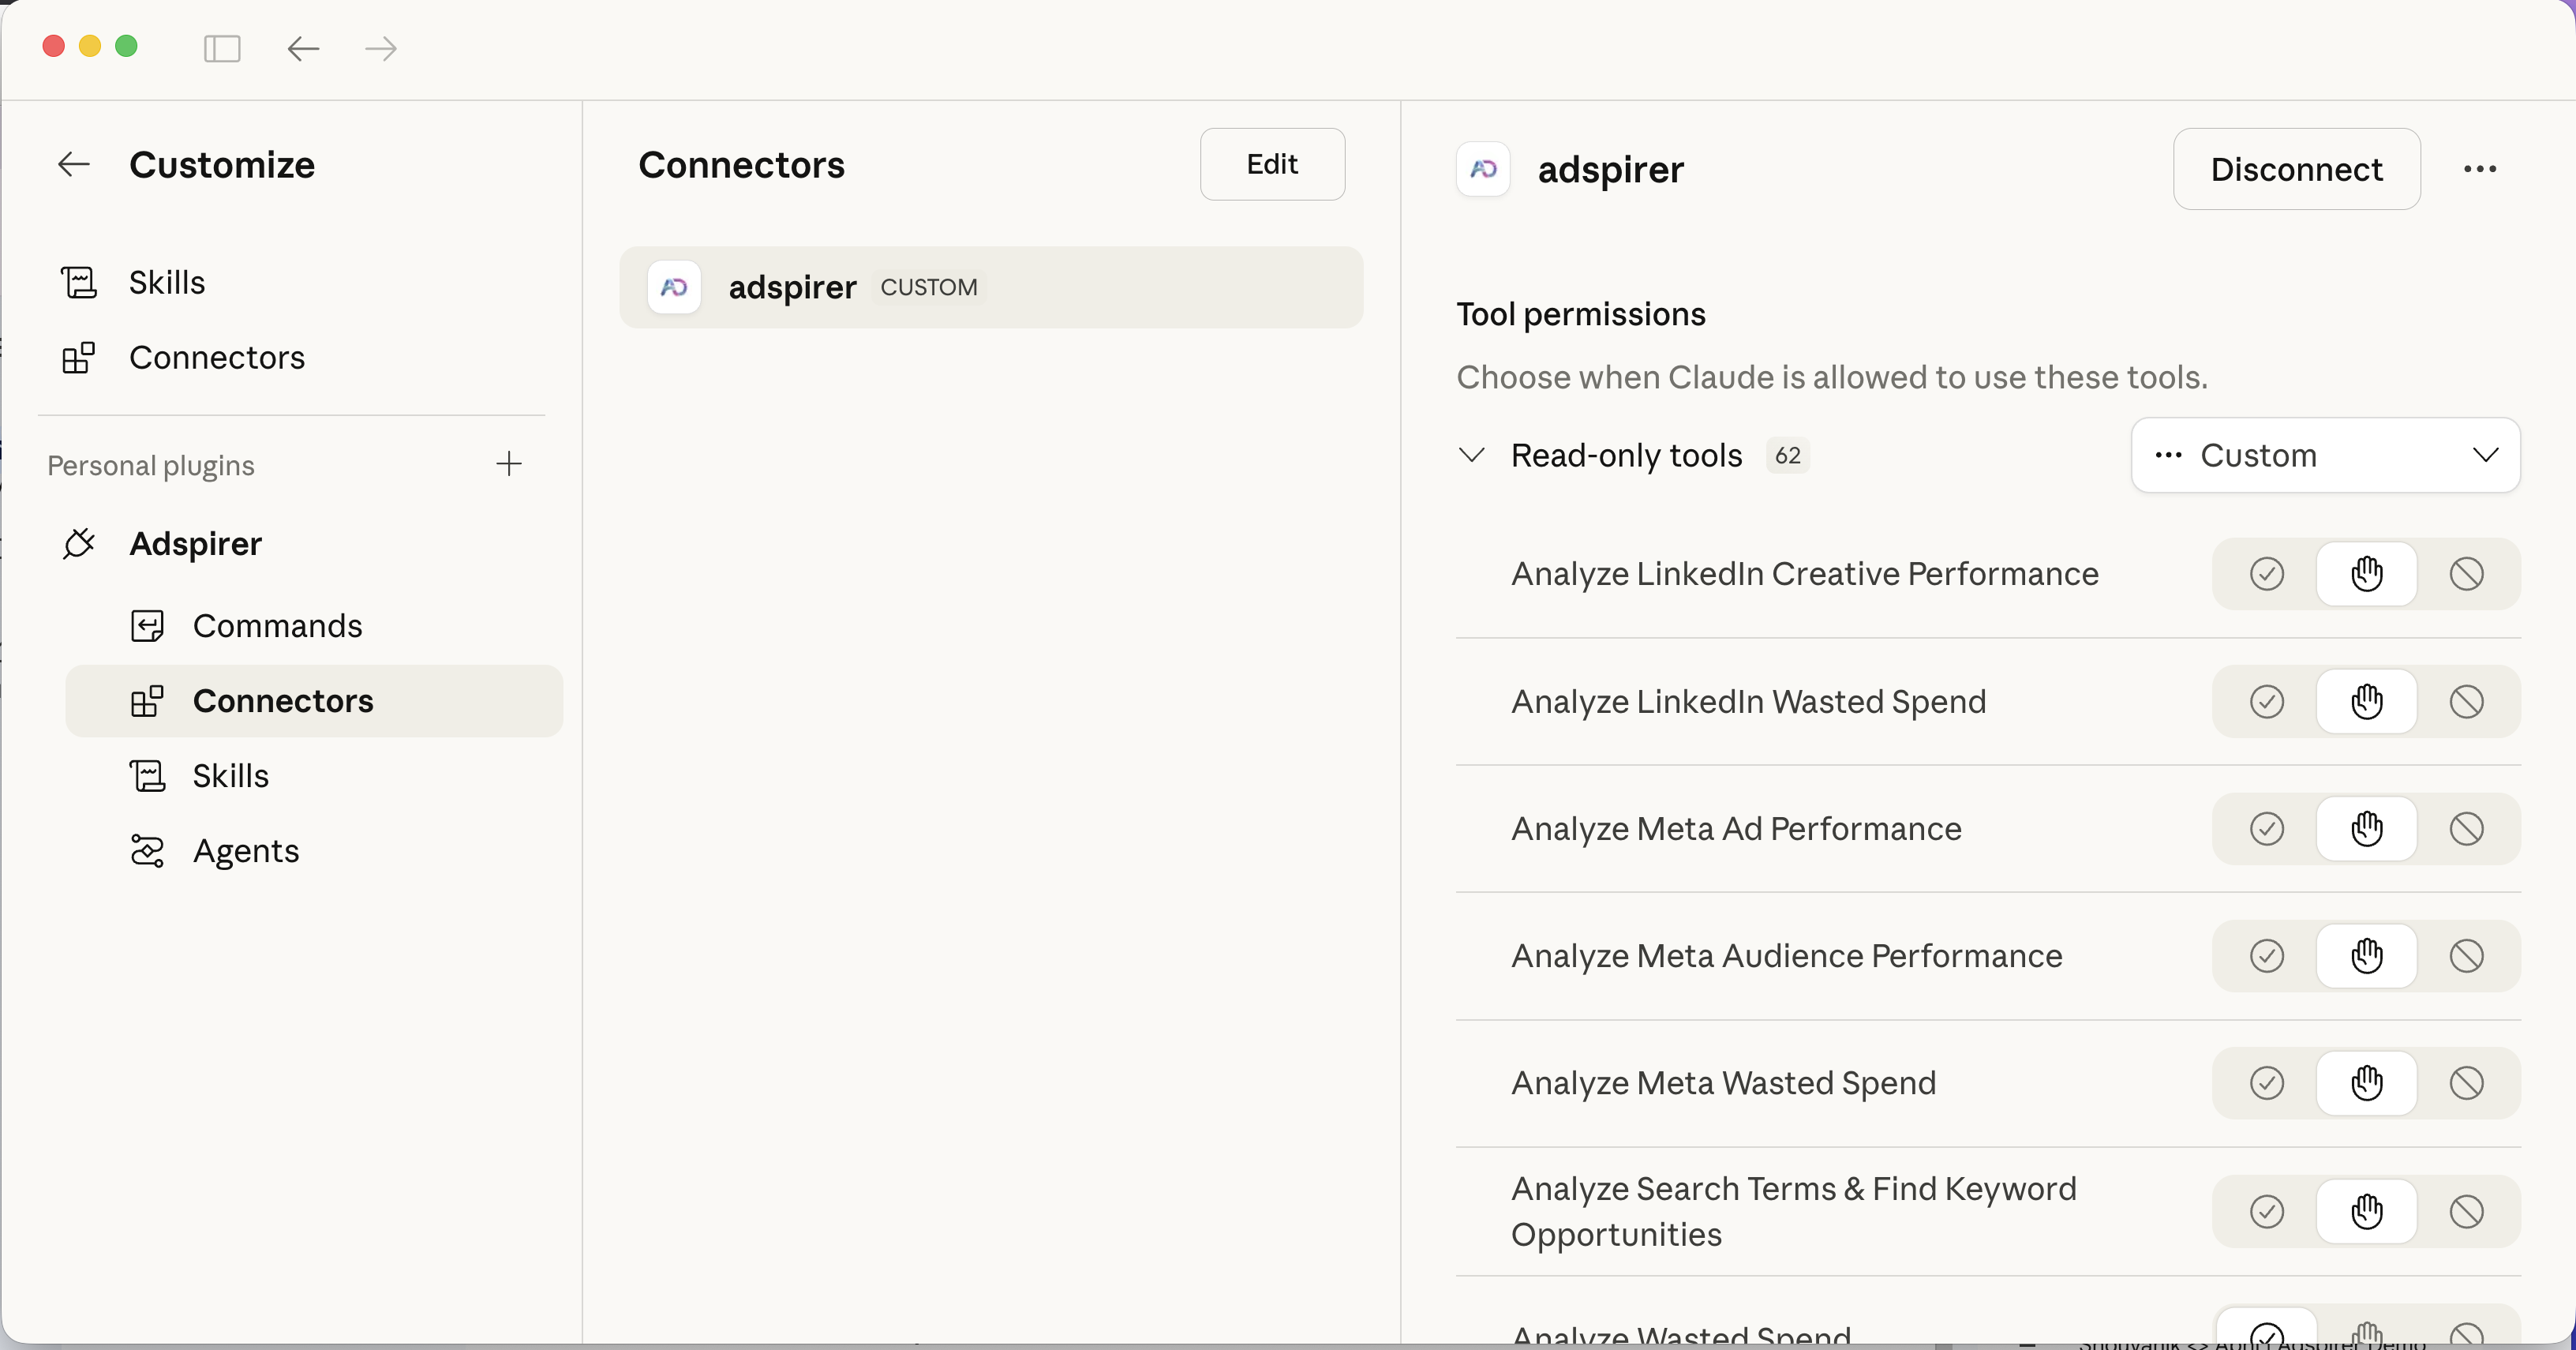Click the Adspirer plug icon in sidebar
The image size is (2576, 1350).
[x=78, y=544]
